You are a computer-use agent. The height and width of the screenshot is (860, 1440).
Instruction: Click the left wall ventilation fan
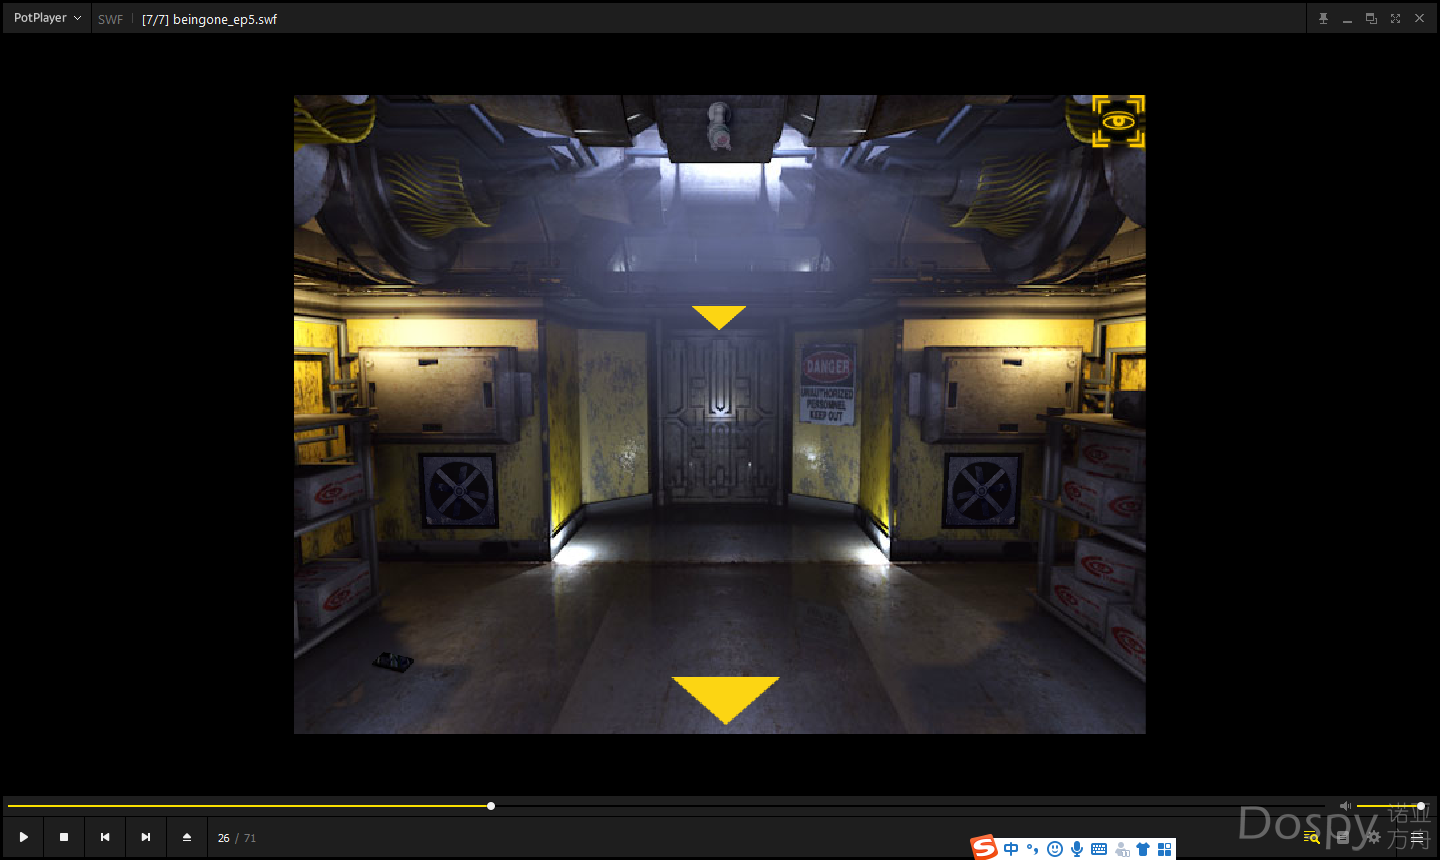click(x=458, y=491)
